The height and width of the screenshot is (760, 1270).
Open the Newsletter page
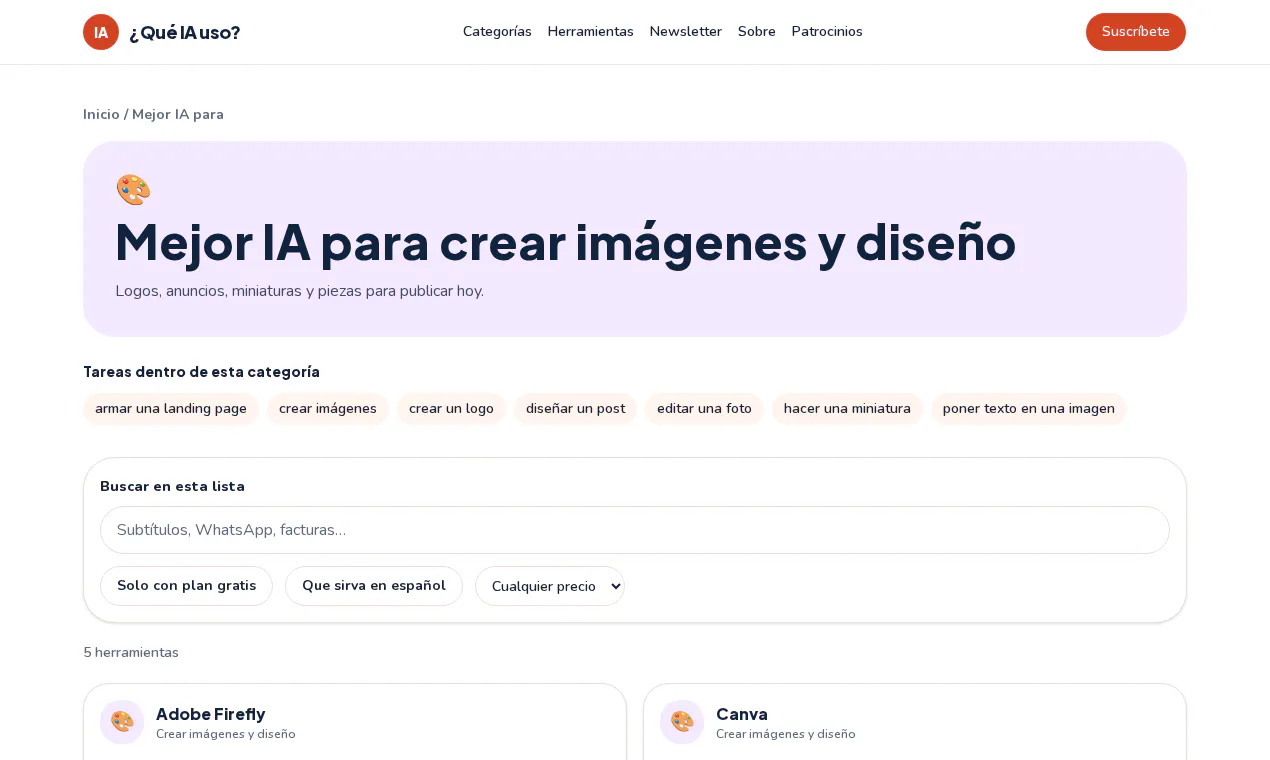(686, 31)
